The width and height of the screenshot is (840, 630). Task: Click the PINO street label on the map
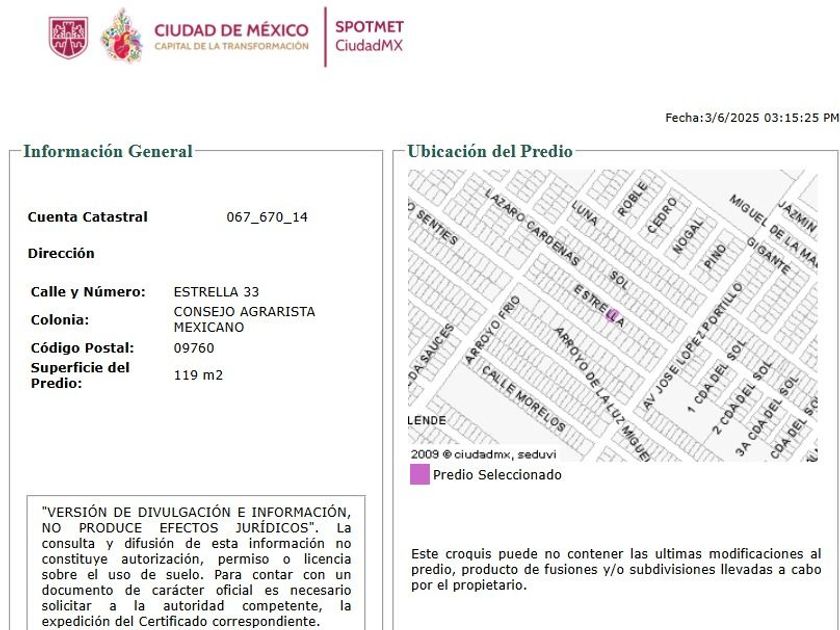[715, 257]
